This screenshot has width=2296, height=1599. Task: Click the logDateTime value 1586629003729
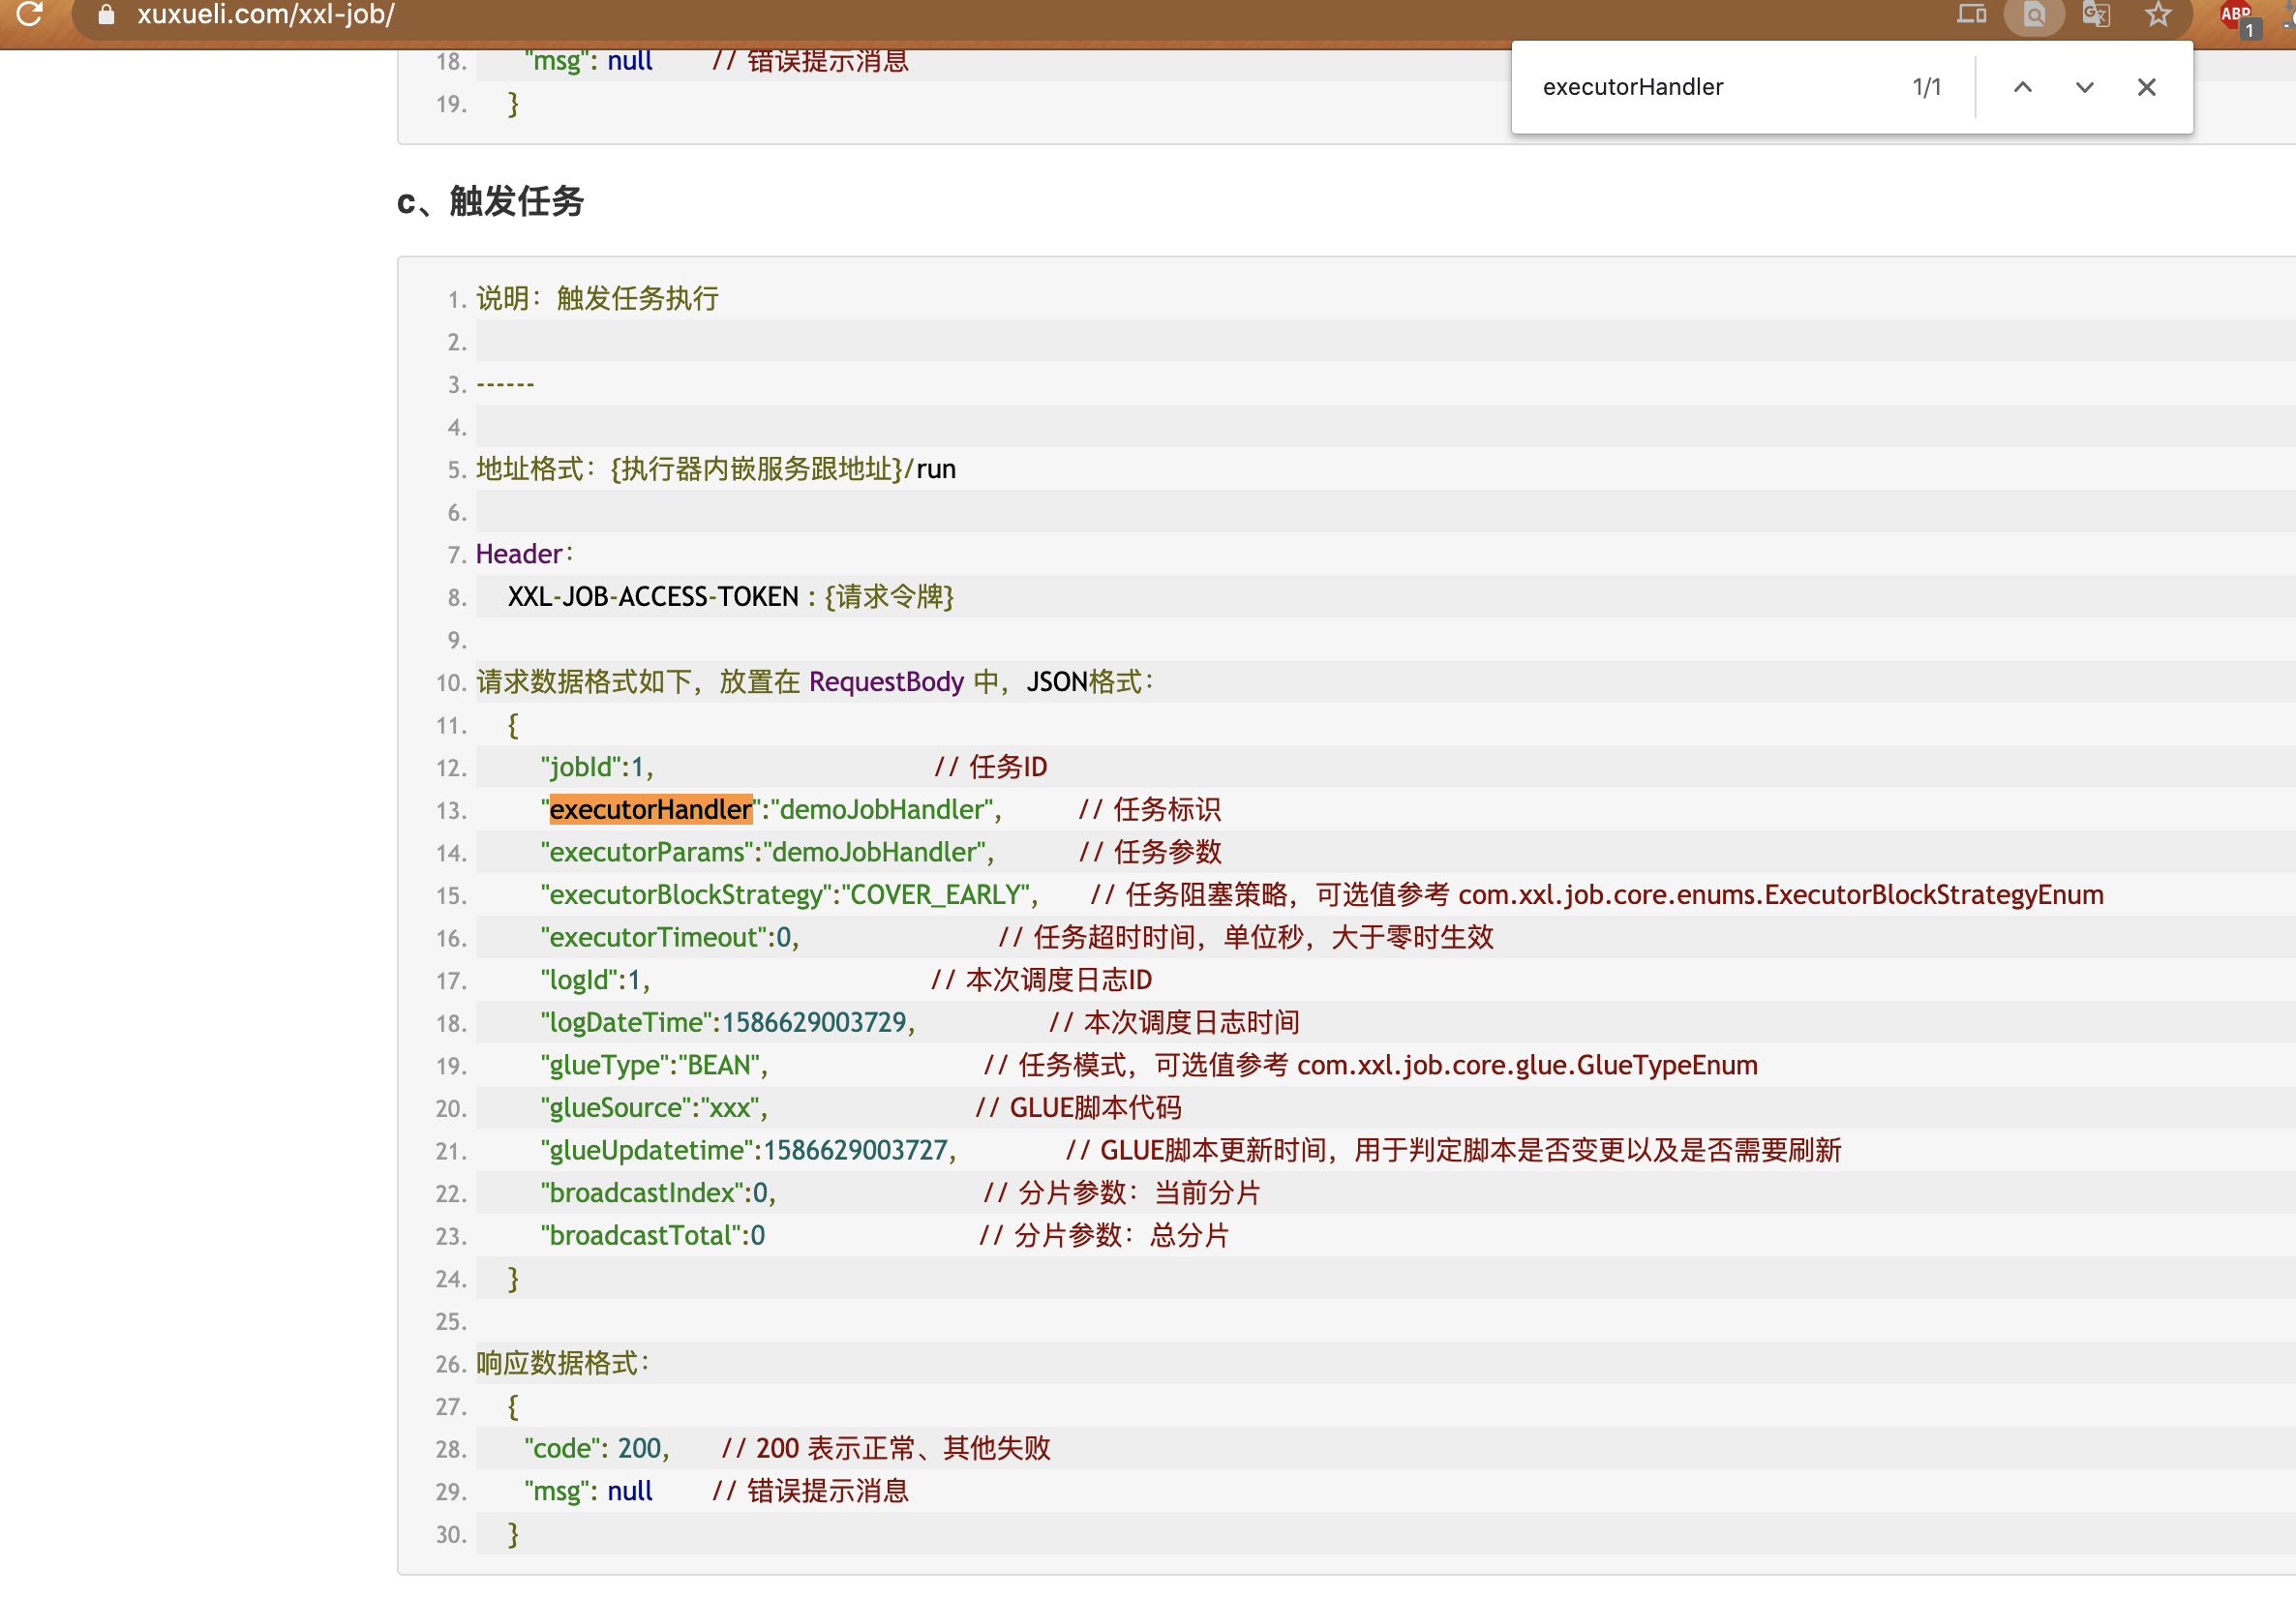pos(814,1022)
